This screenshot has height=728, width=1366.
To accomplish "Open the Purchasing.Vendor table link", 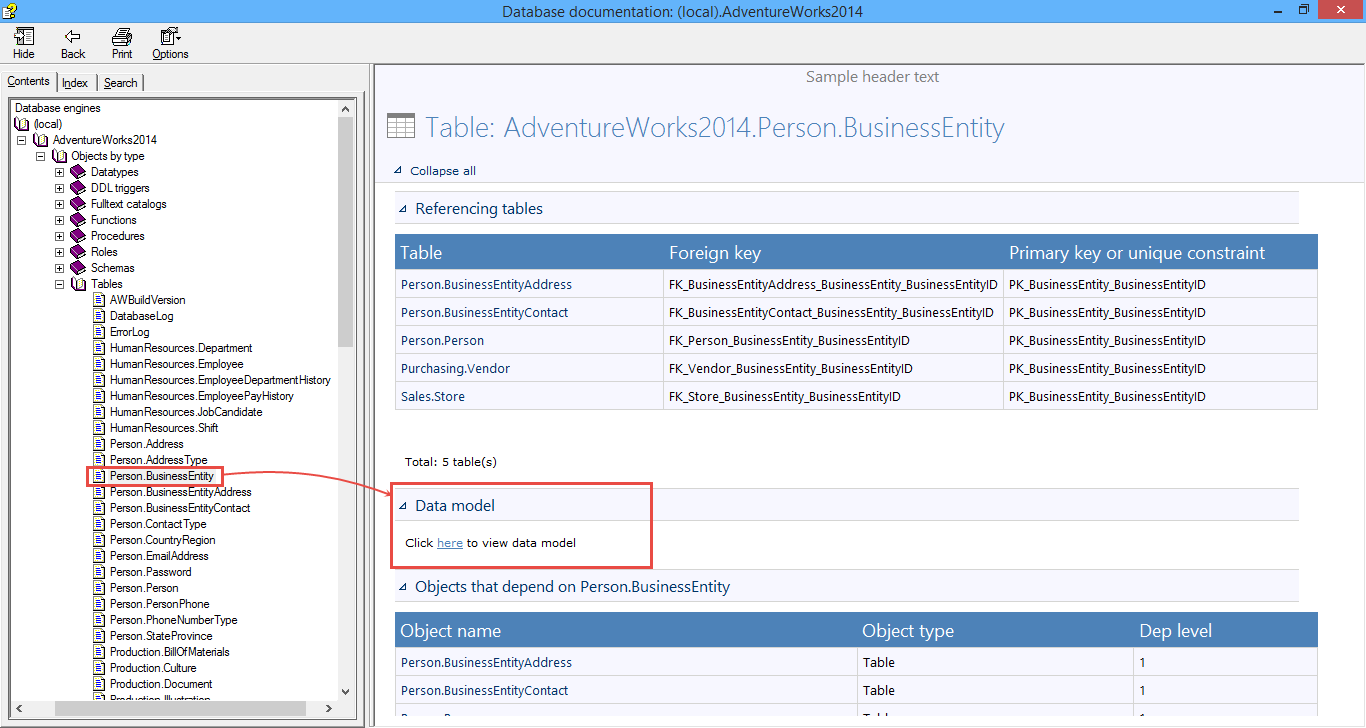I will click(455, 369).
